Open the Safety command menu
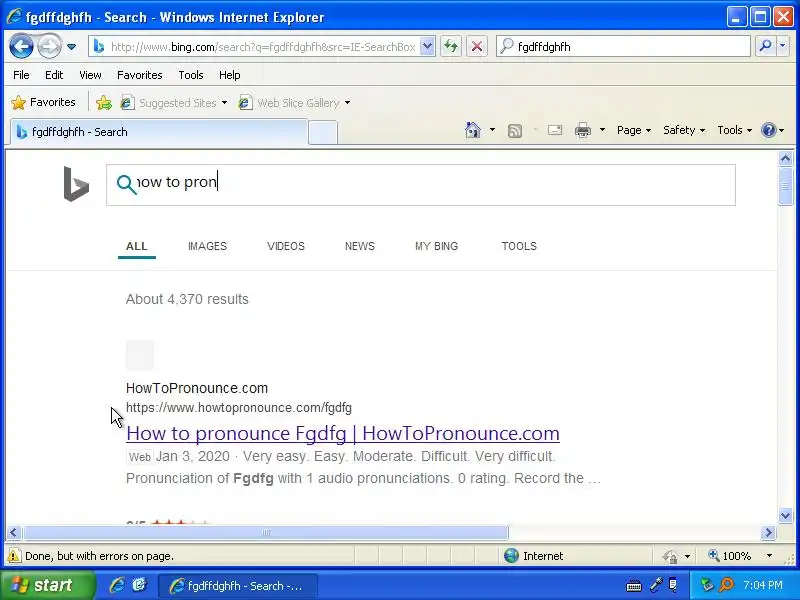This screenshot has width=800, height=600. pyautogui.click(x=684, y=130)
